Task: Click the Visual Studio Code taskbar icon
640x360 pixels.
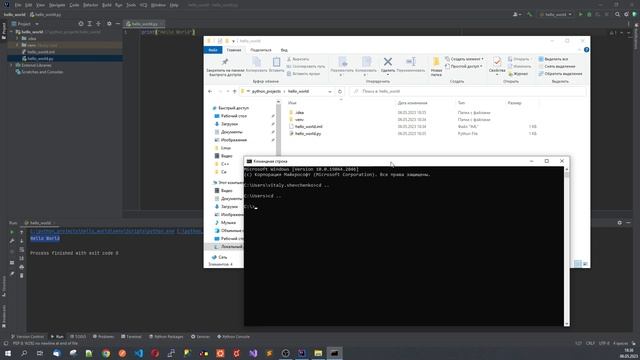Action: (139, 353)
